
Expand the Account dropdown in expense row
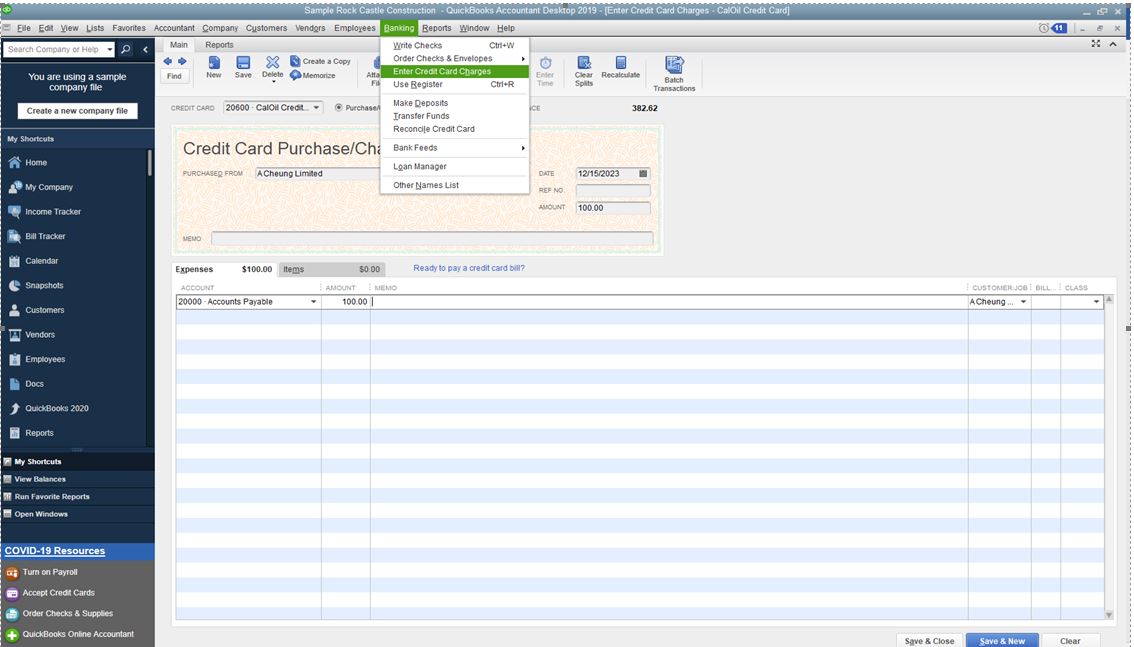(313, 302)
